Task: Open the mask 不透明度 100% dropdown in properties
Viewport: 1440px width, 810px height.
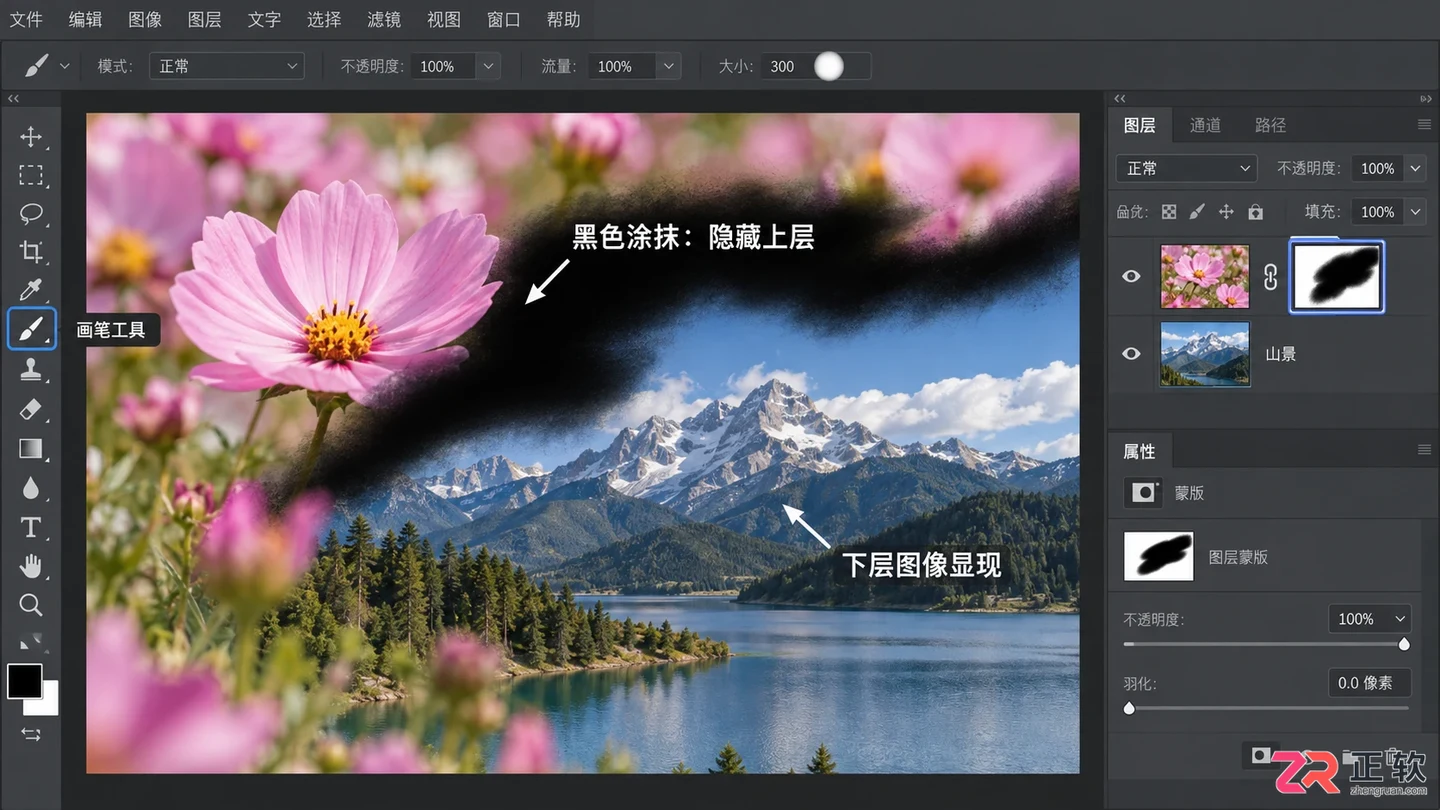Action: [1369, 619]
